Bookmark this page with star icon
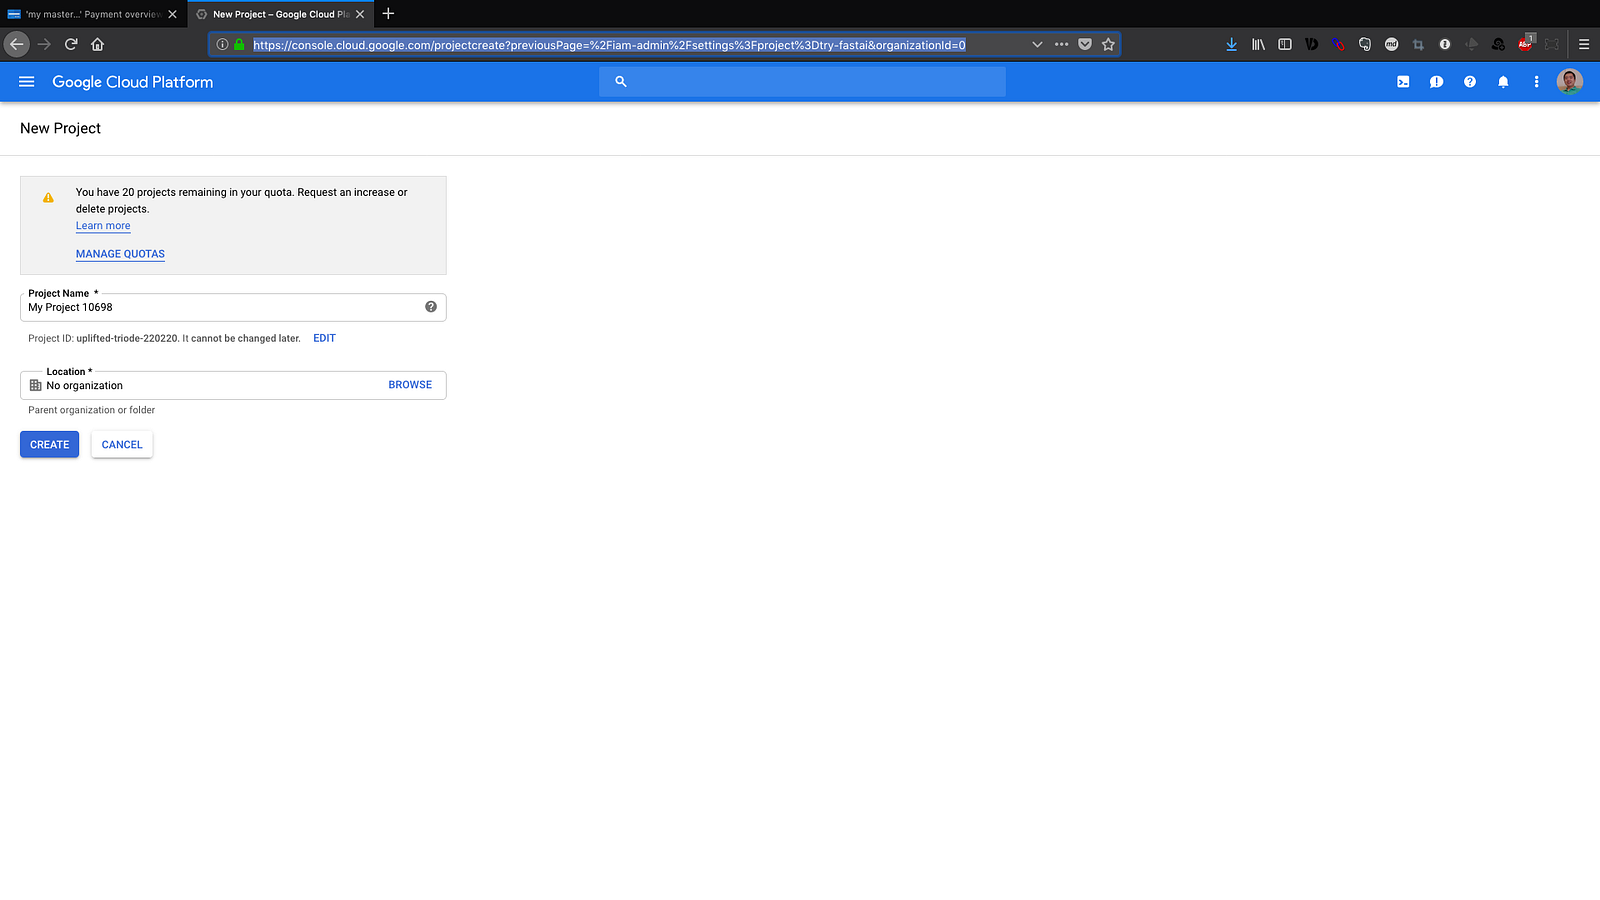This screenshot has width=1600, height=900. (x=1108, y=44)
